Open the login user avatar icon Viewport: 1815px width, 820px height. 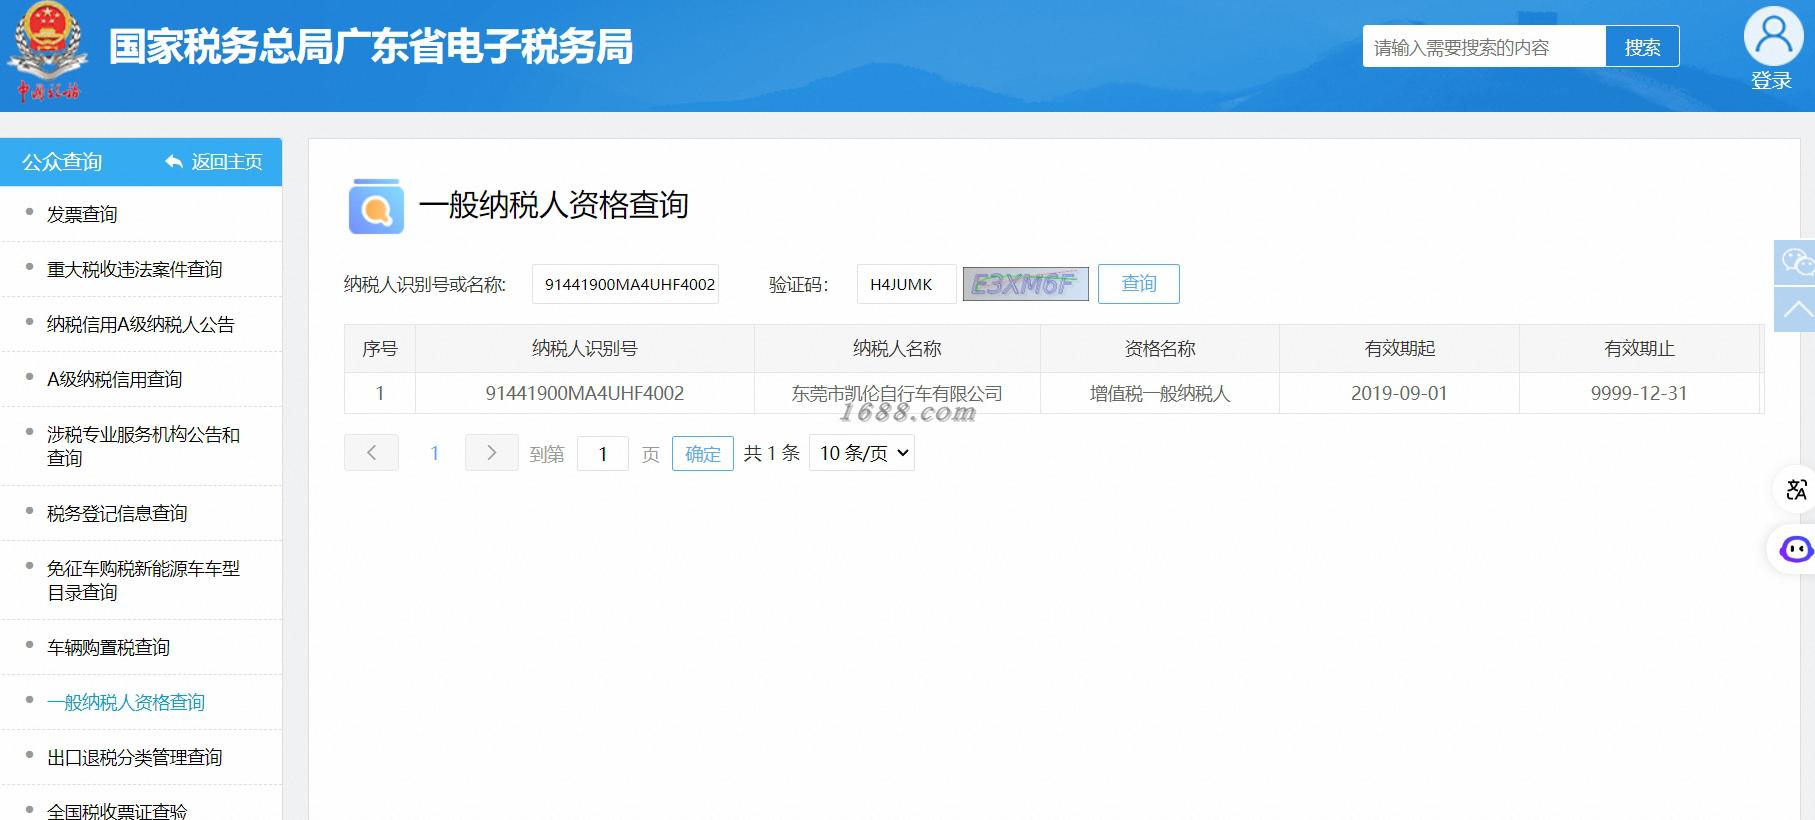pos(1773,37)
